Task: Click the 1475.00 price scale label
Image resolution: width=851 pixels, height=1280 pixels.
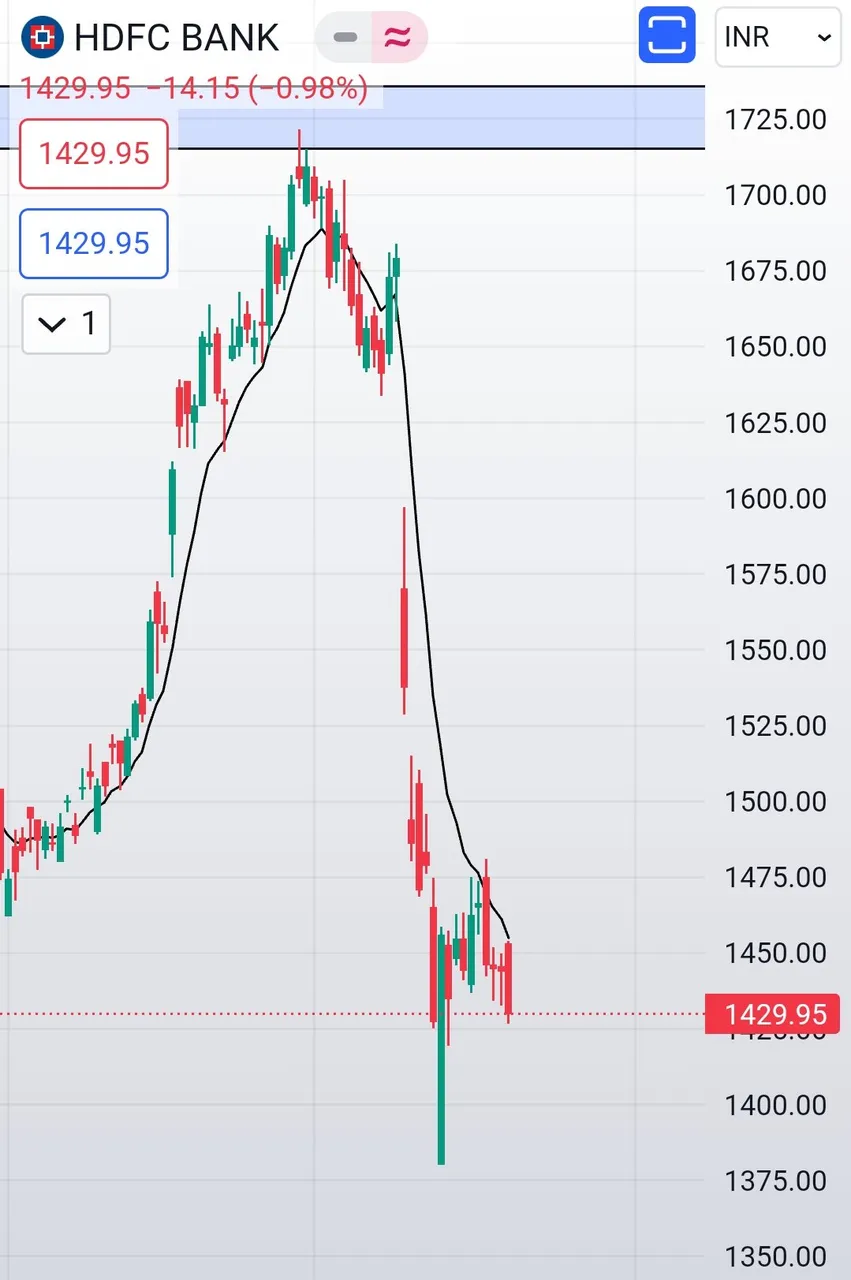Action: pyautogui.click(x=775, y=878)
